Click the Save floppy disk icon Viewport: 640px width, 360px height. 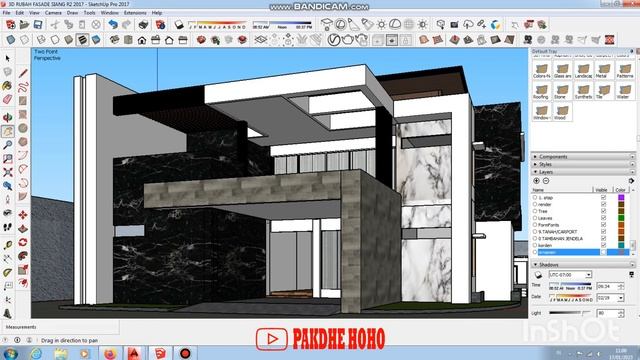coord(38,25)
